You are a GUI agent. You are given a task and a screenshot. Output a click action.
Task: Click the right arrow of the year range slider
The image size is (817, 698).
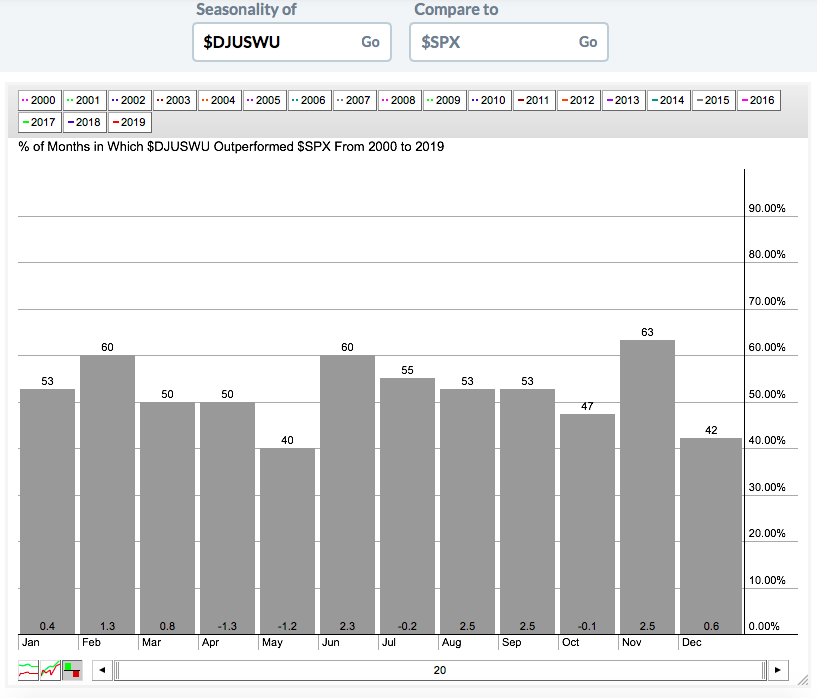pyautogui.click(x=778, y=670)
